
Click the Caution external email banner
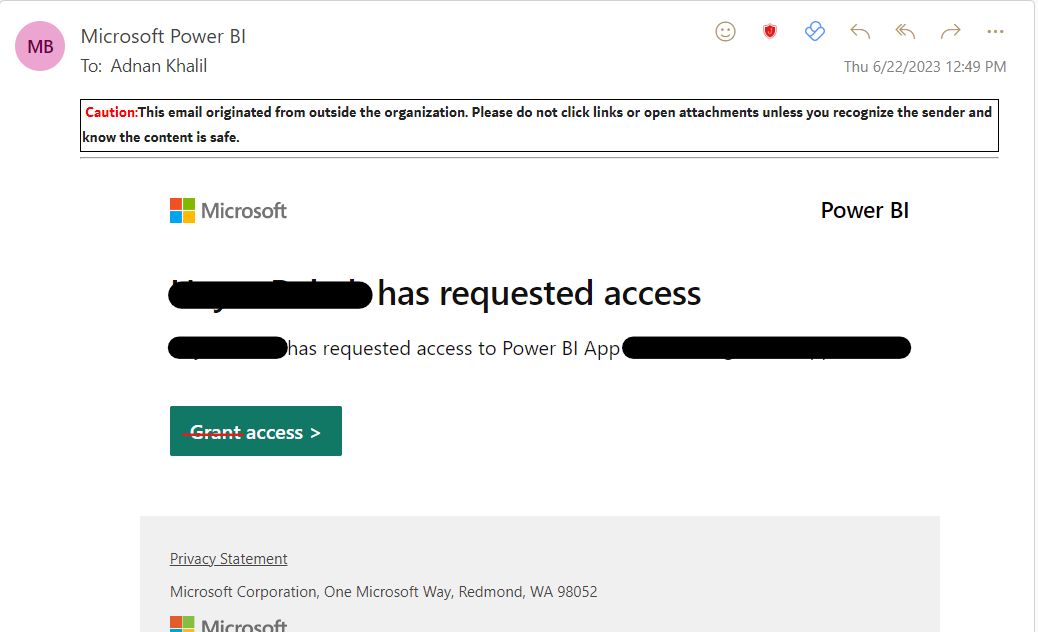pos(538,125)
